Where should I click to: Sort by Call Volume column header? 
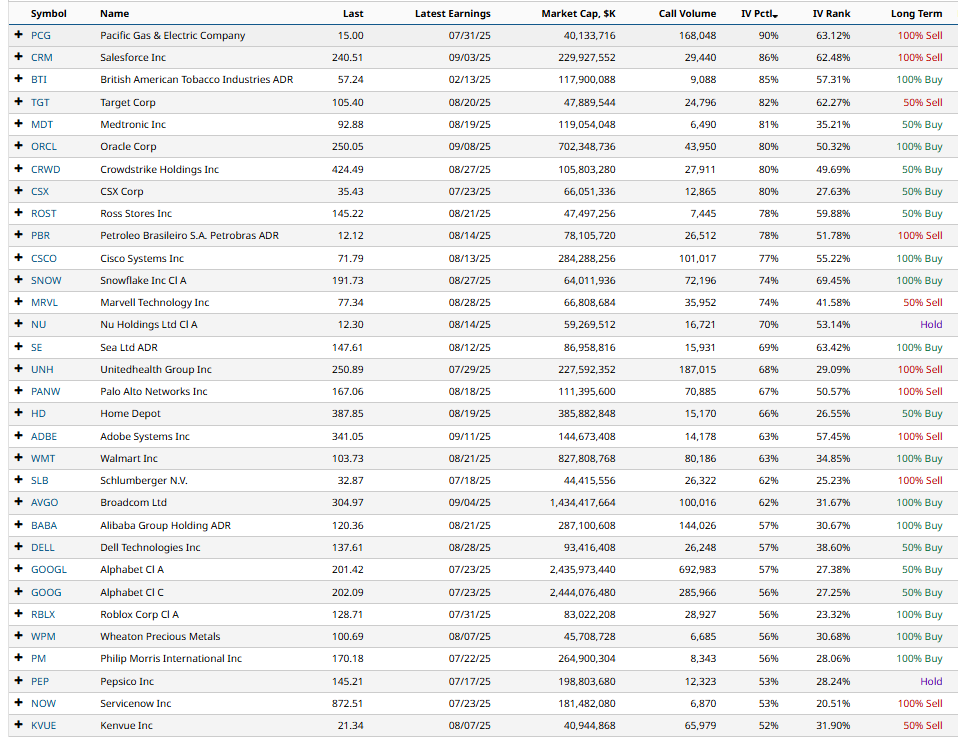pyautogui.click(x=687, y=13)
